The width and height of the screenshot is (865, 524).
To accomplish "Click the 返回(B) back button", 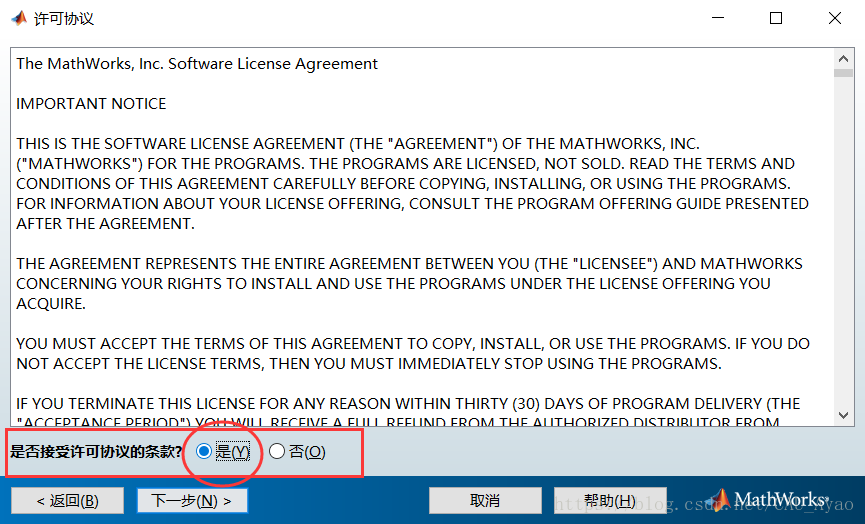I will 67,501.
